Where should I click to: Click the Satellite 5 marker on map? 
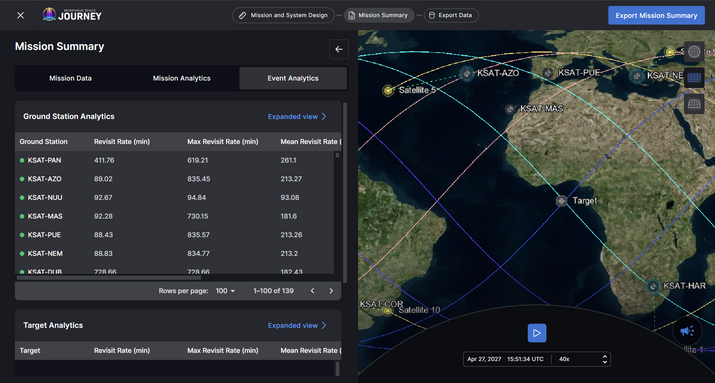click(x=388, y=90)
